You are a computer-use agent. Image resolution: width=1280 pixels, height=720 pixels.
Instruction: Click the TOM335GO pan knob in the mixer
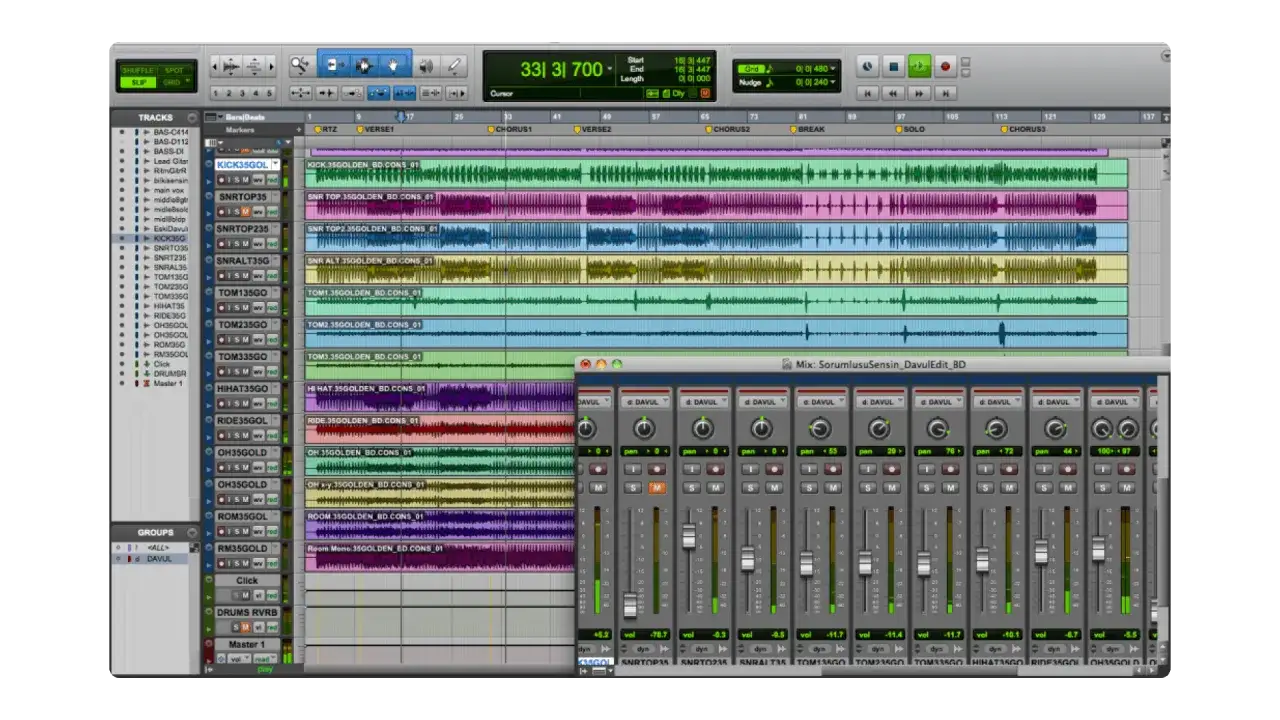click(937, 429)
